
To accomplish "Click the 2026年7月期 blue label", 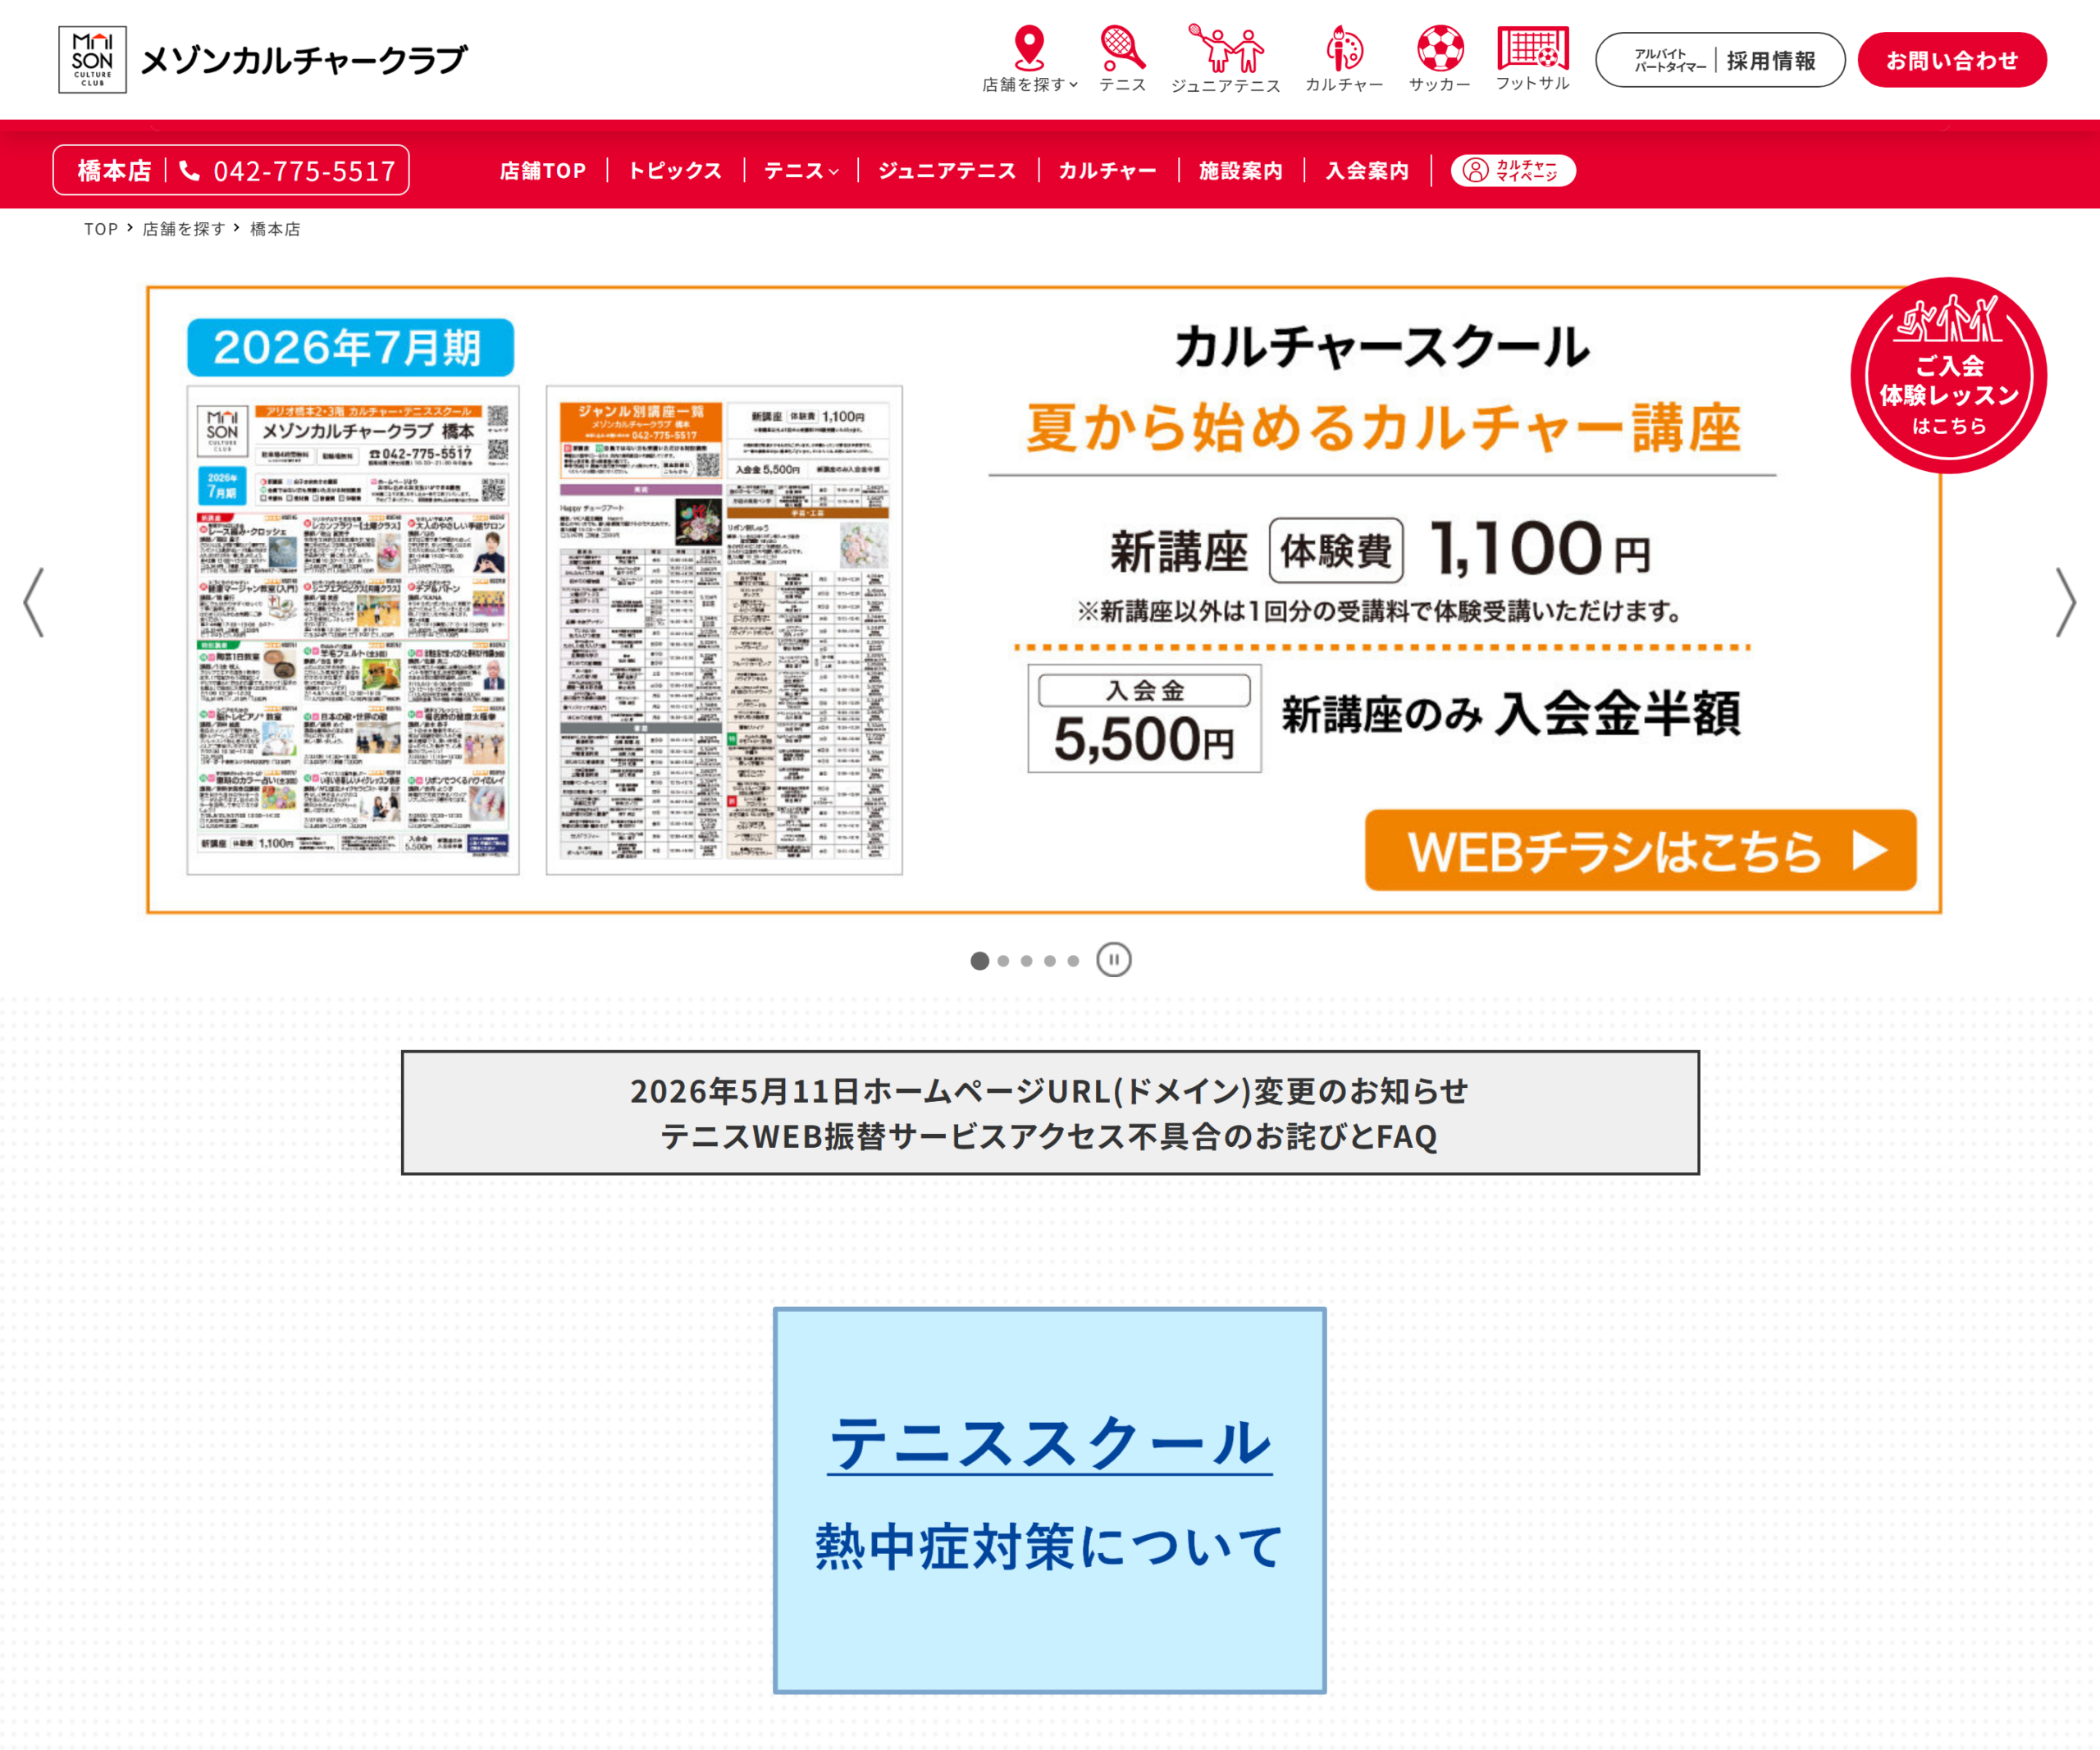I will (350, 348).
